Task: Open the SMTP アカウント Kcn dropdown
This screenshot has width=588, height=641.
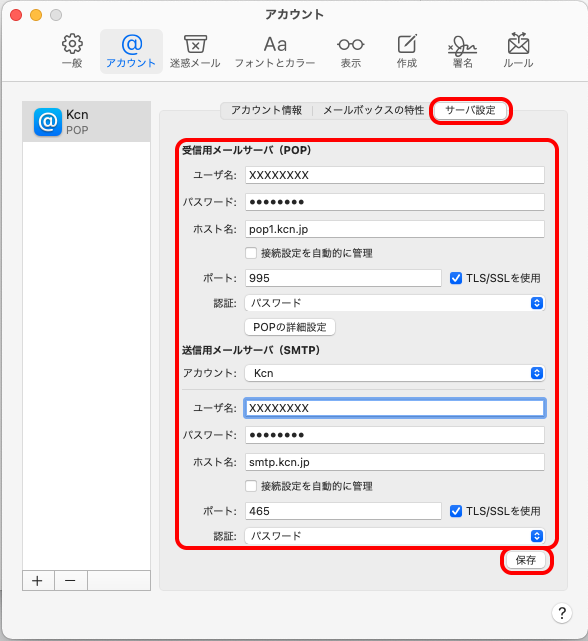Action: 395,373
